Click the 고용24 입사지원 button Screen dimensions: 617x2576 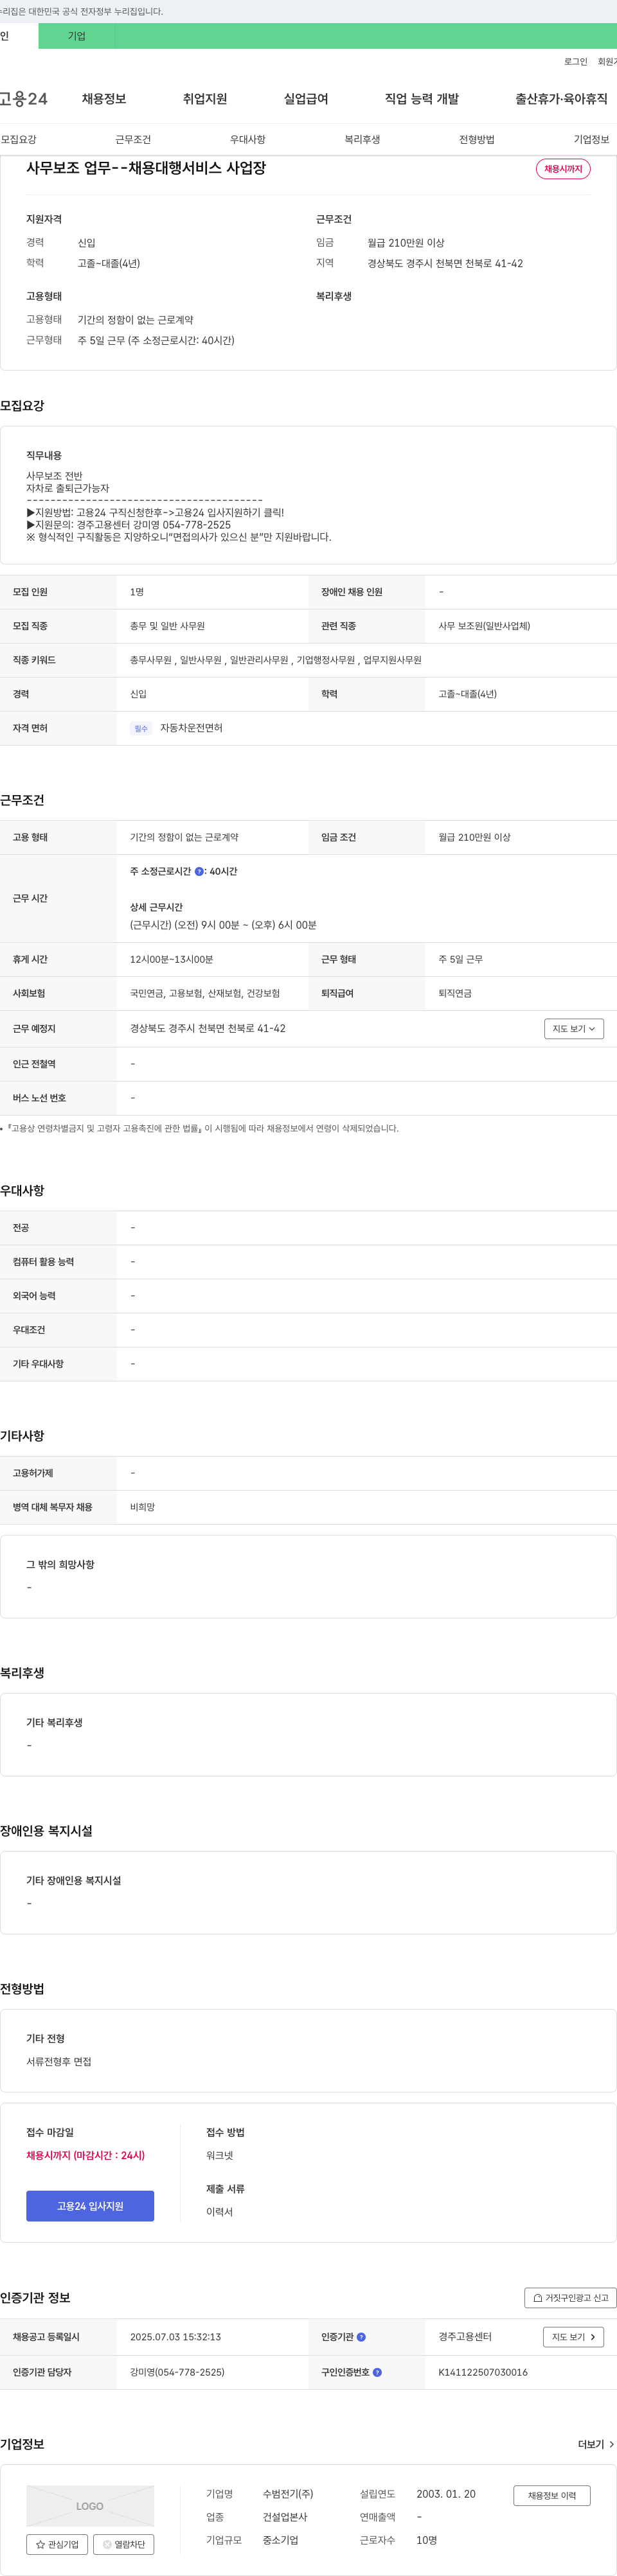90,2206
